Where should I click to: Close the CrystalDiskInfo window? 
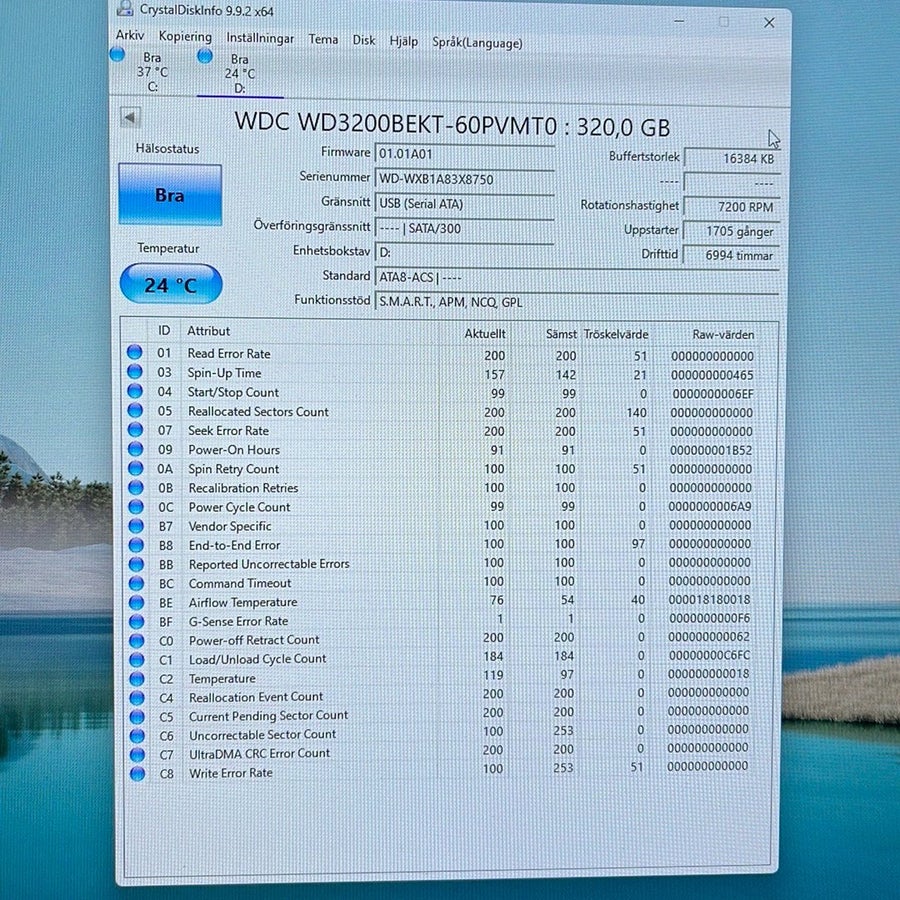769,22
